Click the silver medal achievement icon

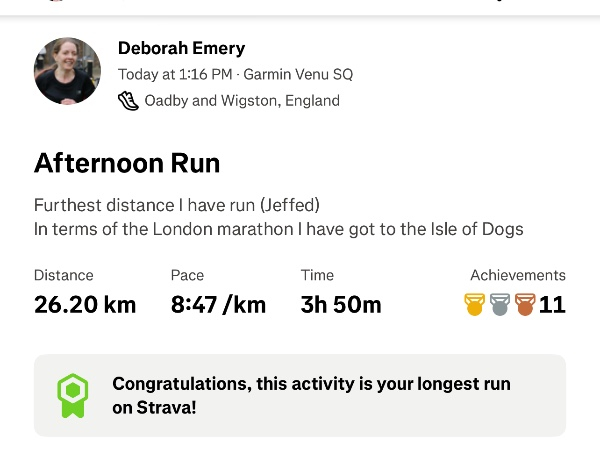click(500, 304)
